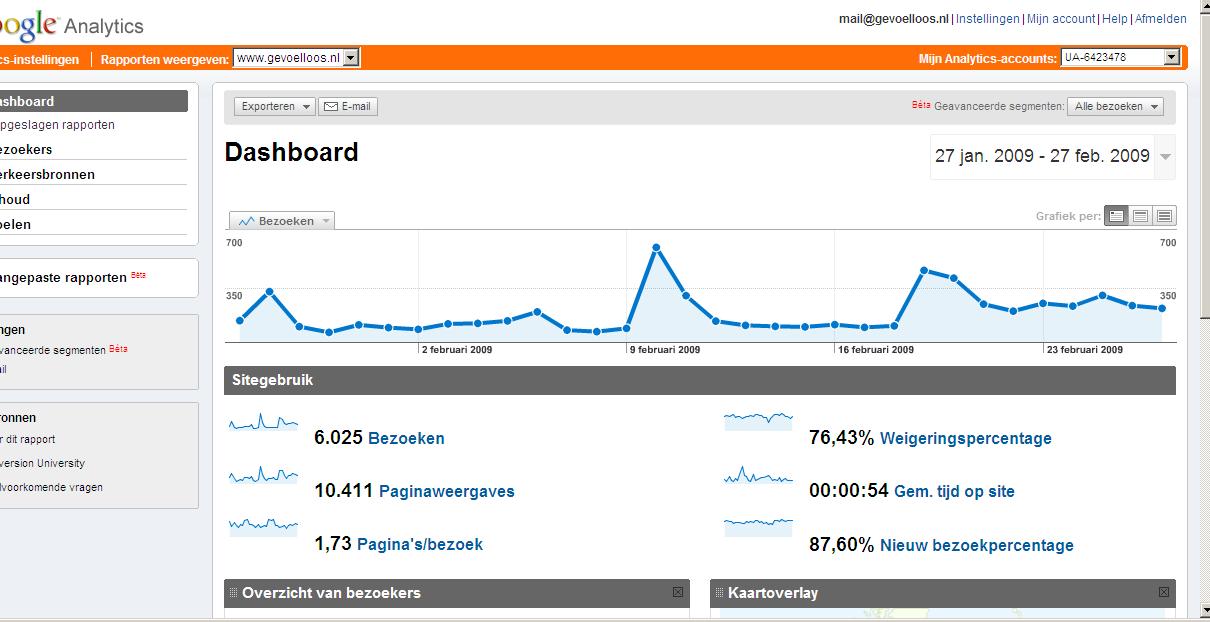Click the Google Analytics logo

[x=72, y=25]
